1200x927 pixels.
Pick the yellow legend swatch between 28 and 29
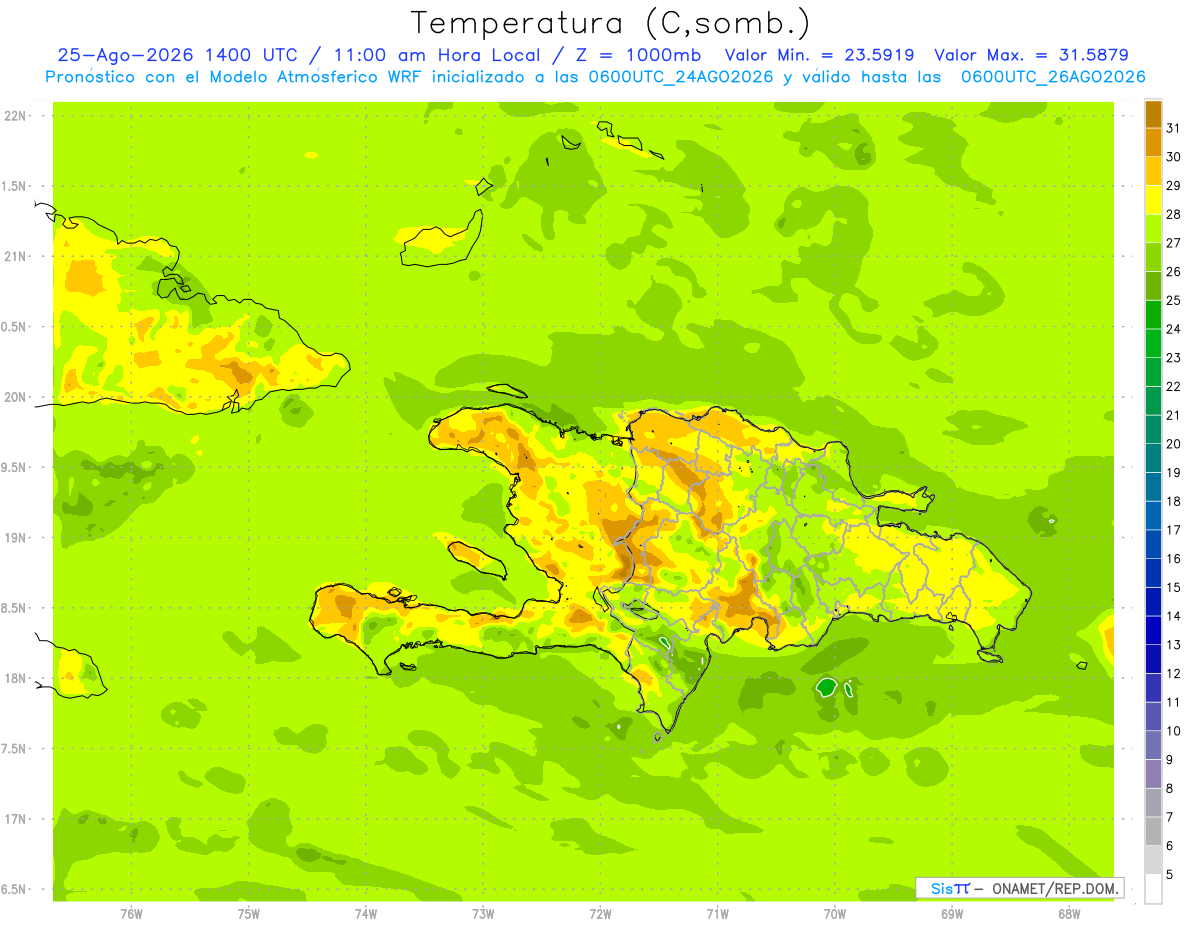(x=1153, y=199)
